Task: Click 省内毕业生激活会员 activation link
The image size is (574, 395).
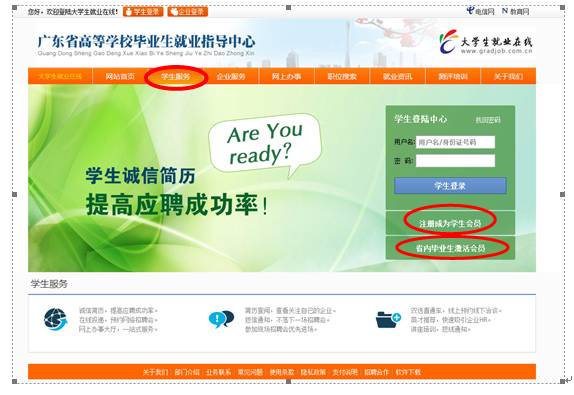Action: (450, 248)
